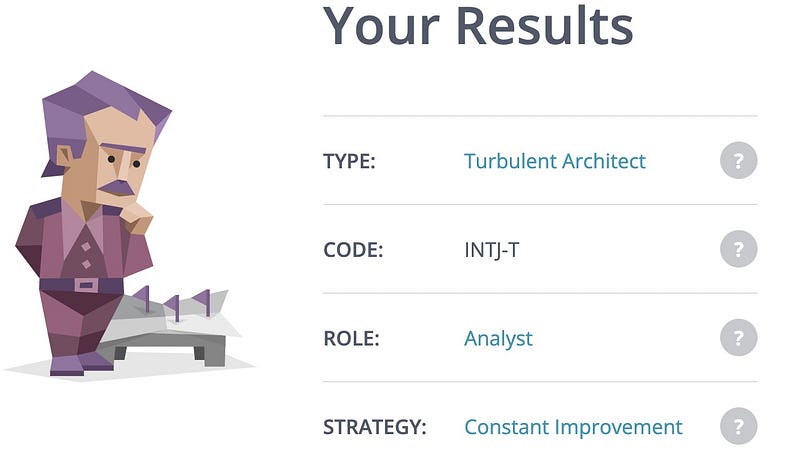The height and width of the screenshot is (459, 800).
Task: Click the character's hand on chin
Action: tap(137, 218)
